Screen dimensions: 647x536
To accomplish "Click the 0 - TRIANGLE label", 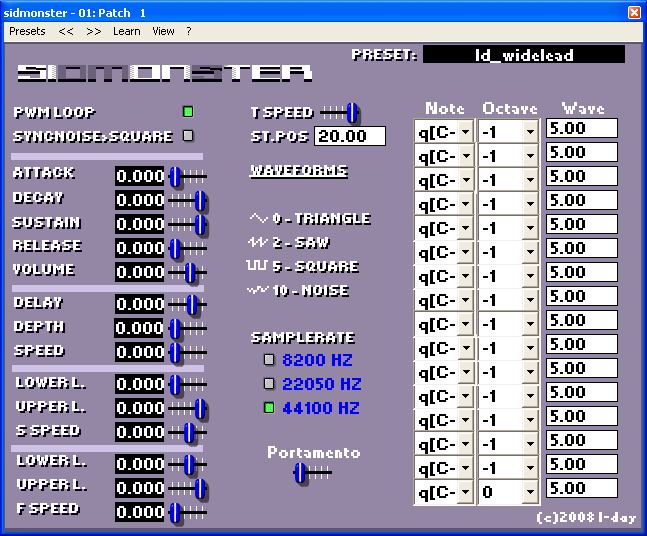I will [x=322, y=218].
